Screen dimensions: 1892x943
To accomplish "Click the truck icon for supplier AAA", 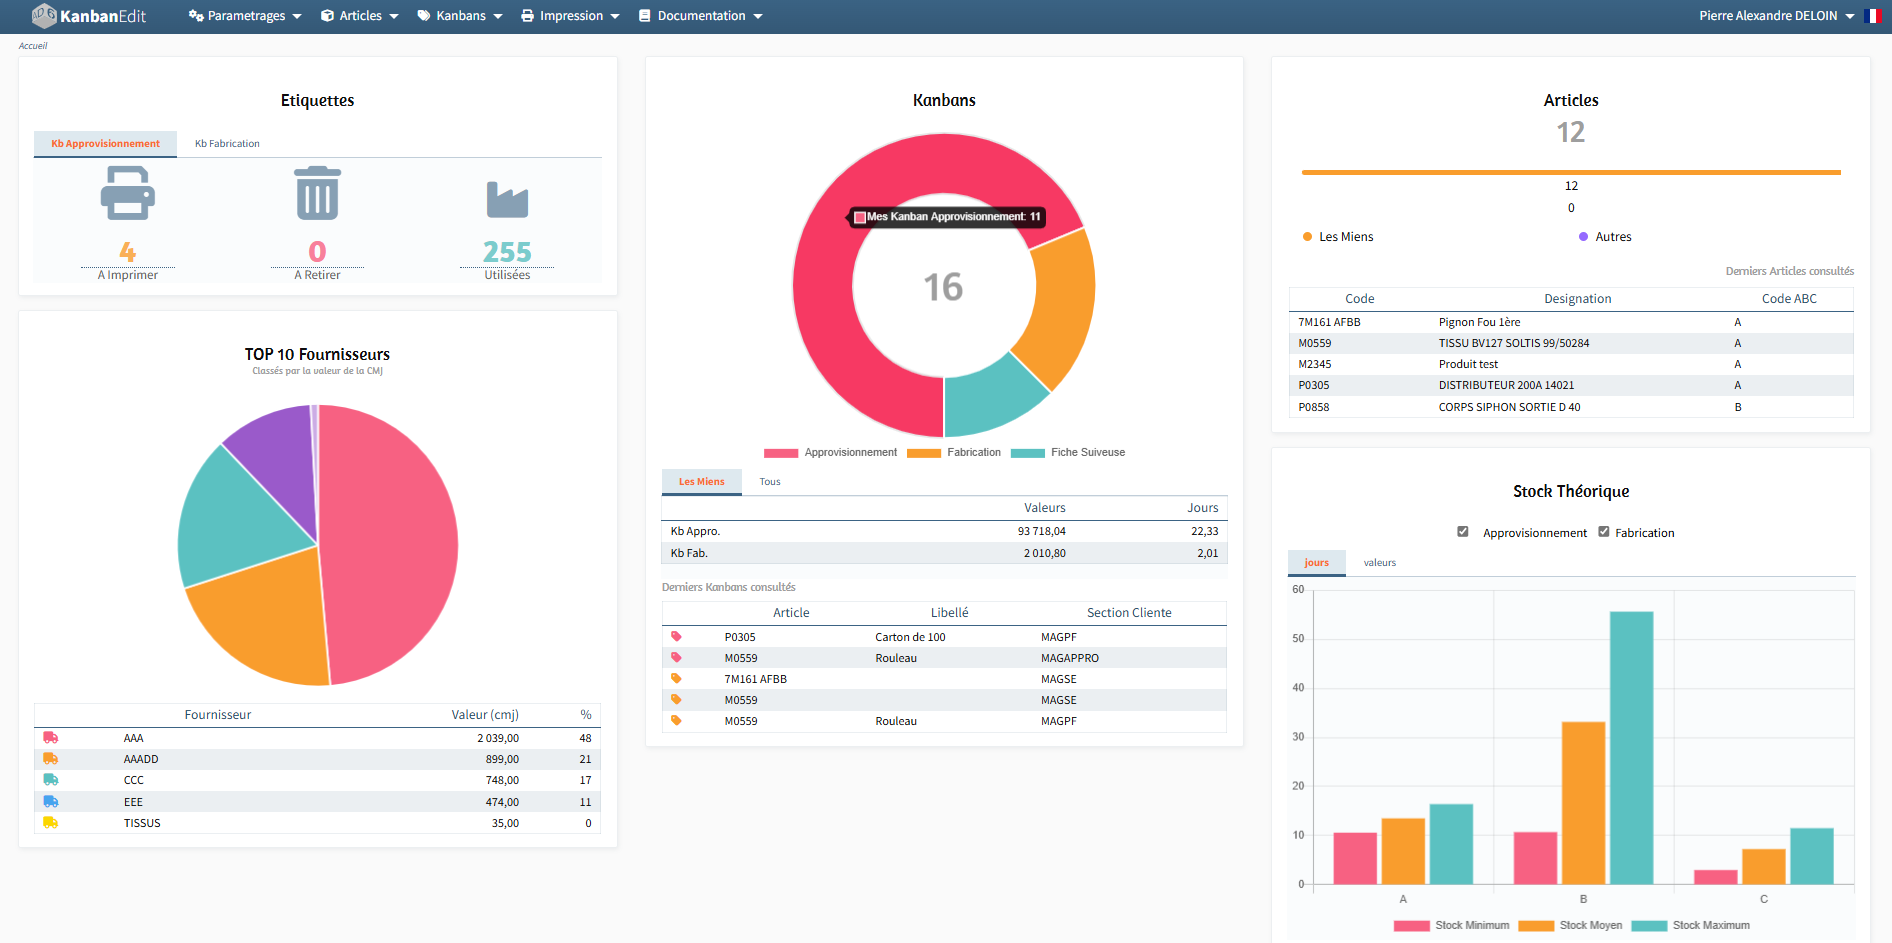I will [51, 738].
